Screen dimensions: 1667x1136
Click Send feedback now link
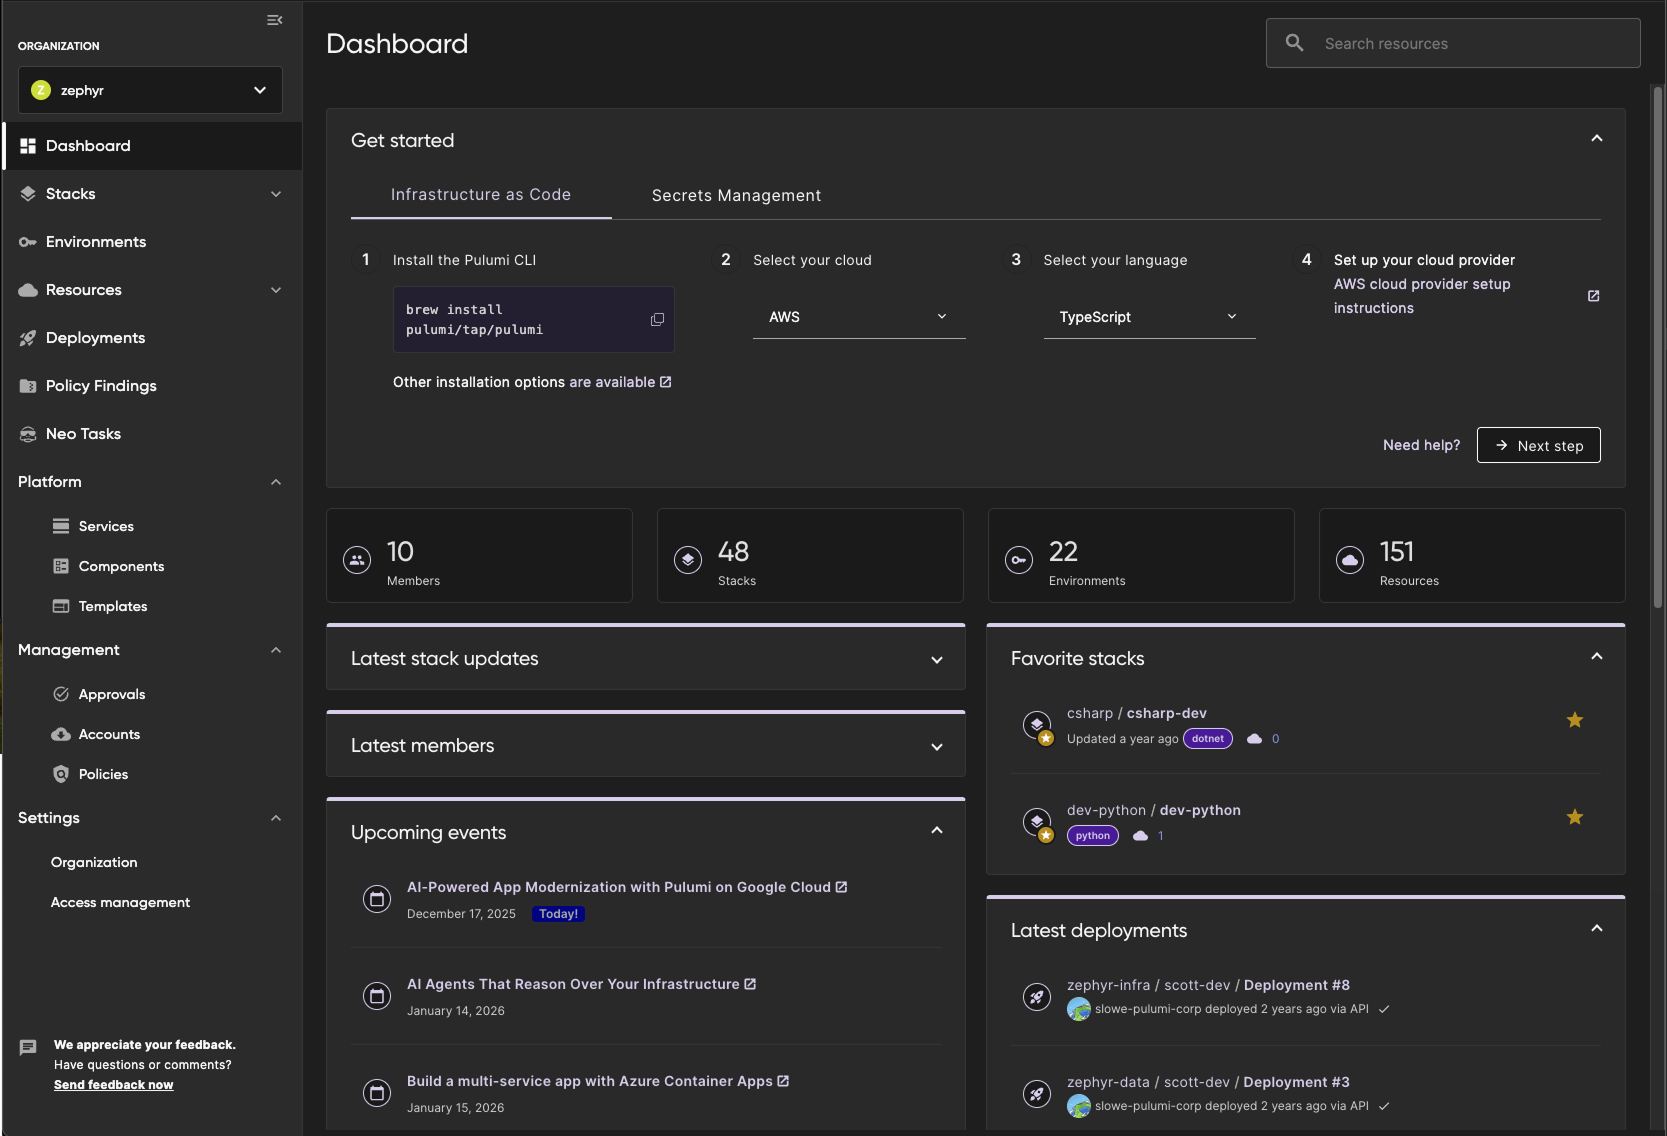pyautogui.click(x=114, y=1085)
